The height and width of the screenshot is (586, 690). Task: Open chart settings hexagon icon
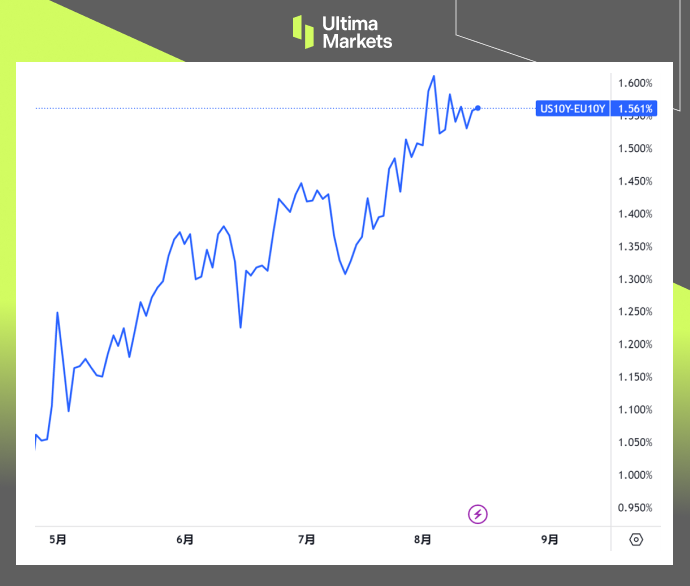tap(636, 539)
